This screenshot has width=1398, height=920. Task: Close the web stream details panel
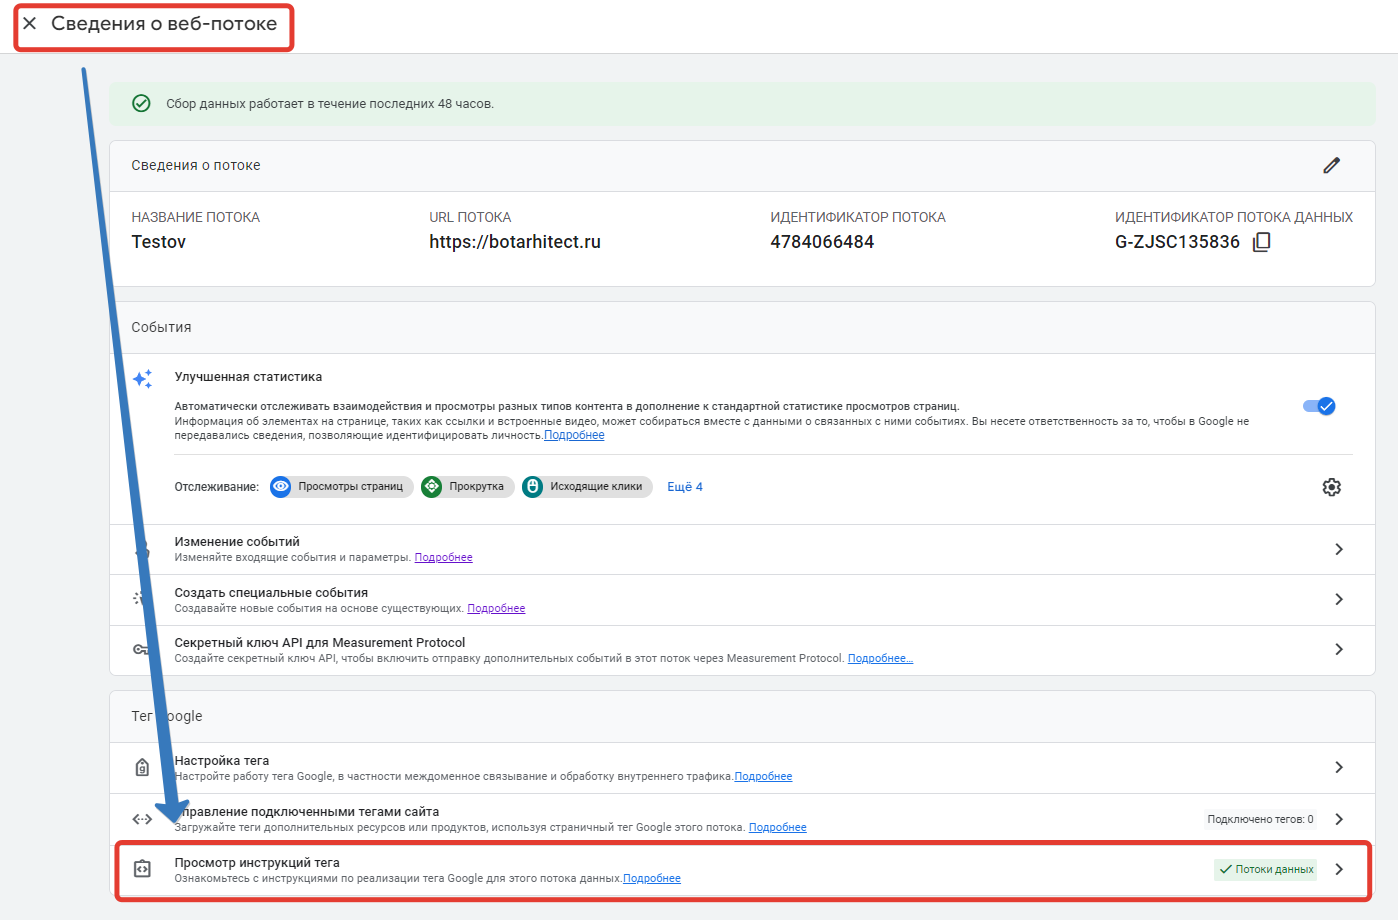pyautogui.click(x=30, y=24)
